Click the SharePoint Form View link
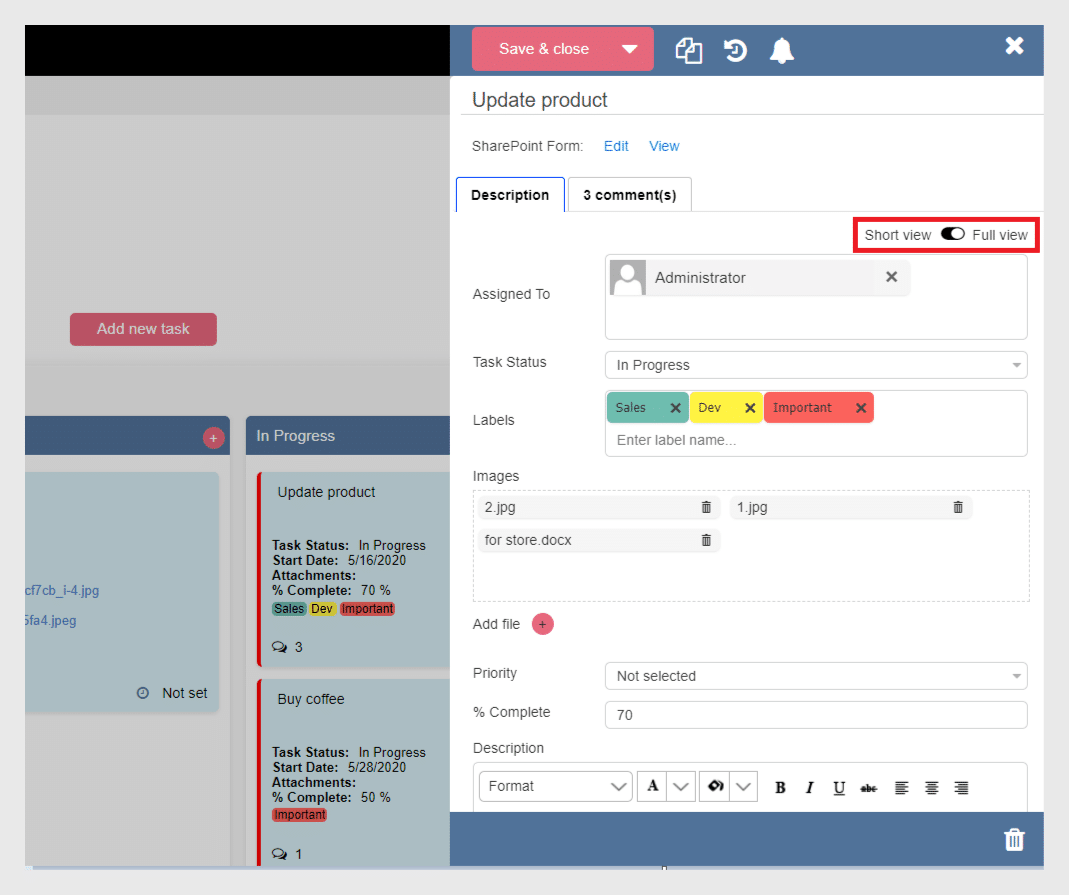 coord(663,146)
